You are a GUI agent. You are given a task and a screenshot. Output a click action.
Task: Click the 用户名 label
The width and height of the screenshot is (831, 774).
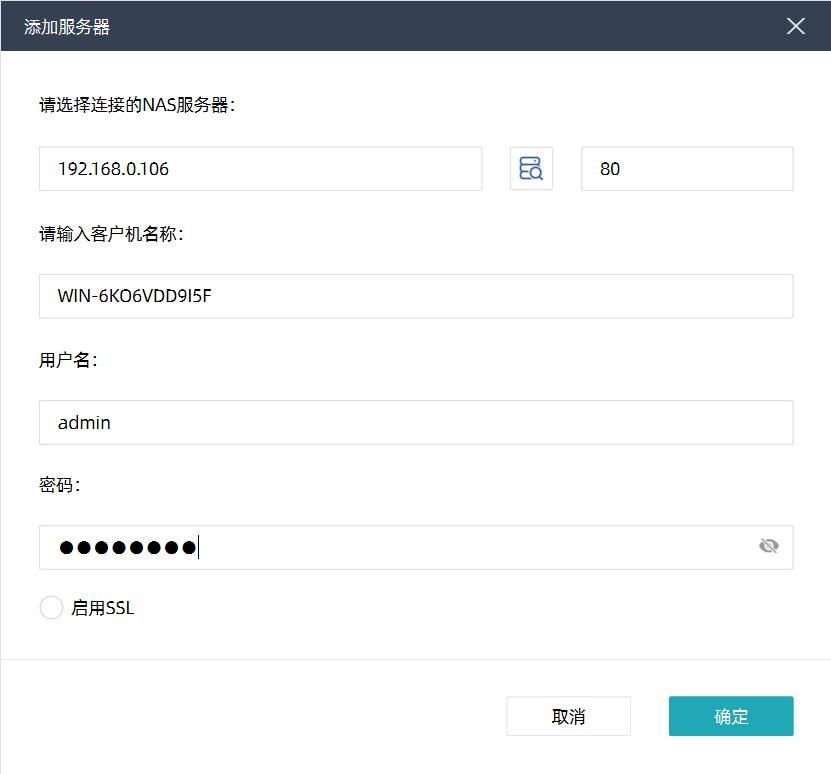click(x=68, y=360)
